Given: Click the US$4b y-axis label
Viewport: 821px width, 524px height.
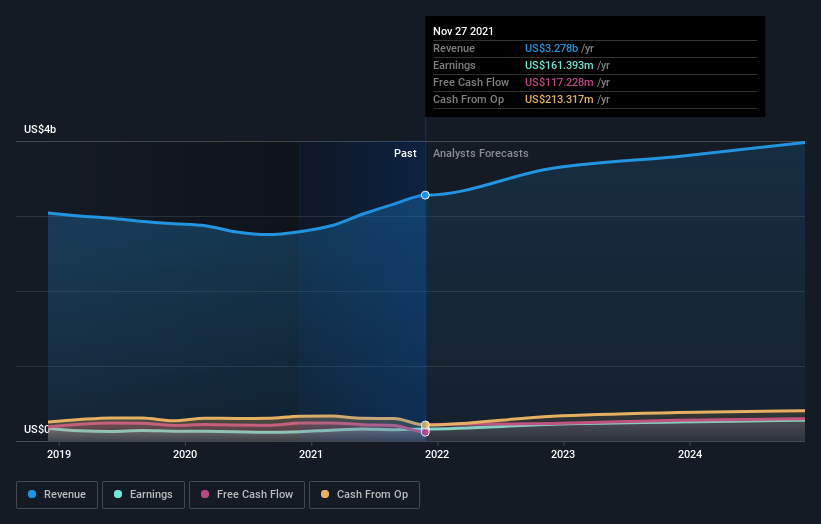Looking at the screenshot, I should [40, 129].
